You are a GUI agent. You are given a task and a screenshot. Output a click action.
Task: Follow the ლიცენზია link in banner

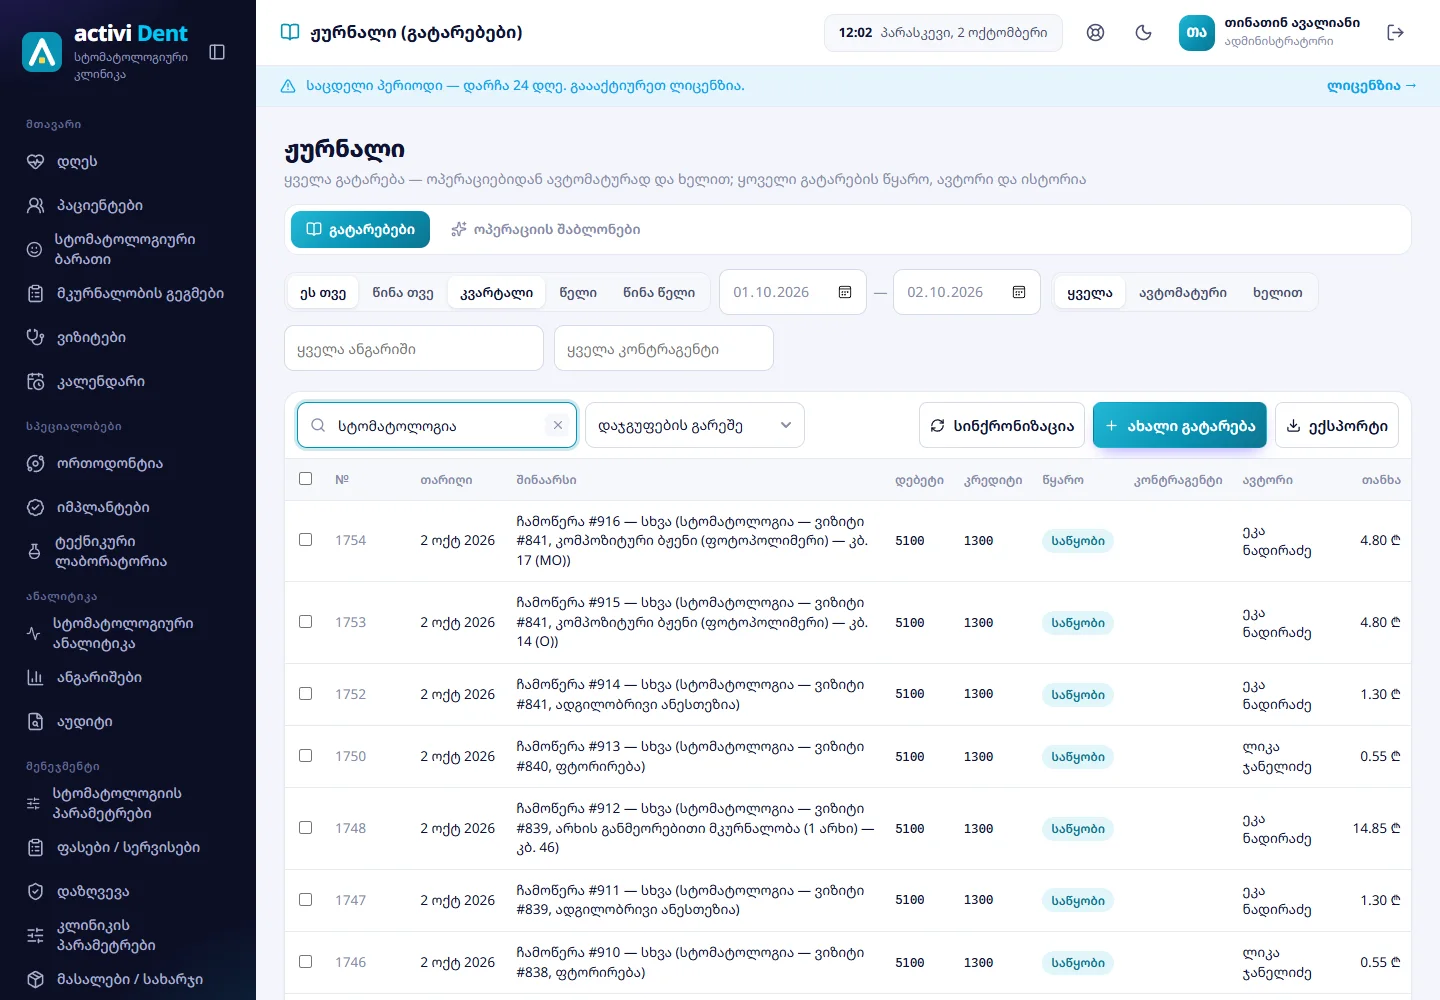pos(1372,86)
